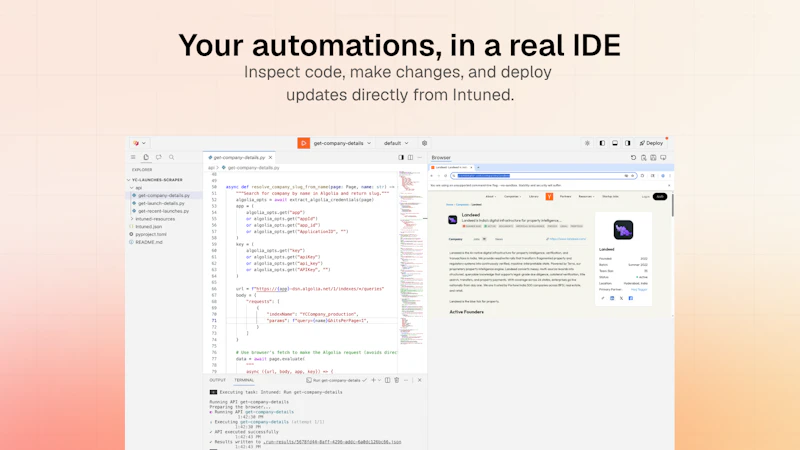Screen dimensions: 800x450
Task: Click the orange Run play button
Action: tap(304, 143)
